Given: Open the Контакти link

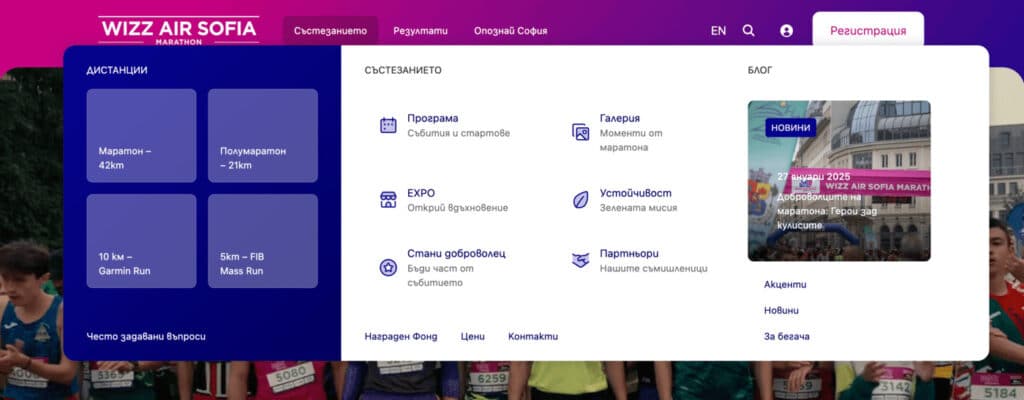Looking at the screenshot, I should 533,337.
